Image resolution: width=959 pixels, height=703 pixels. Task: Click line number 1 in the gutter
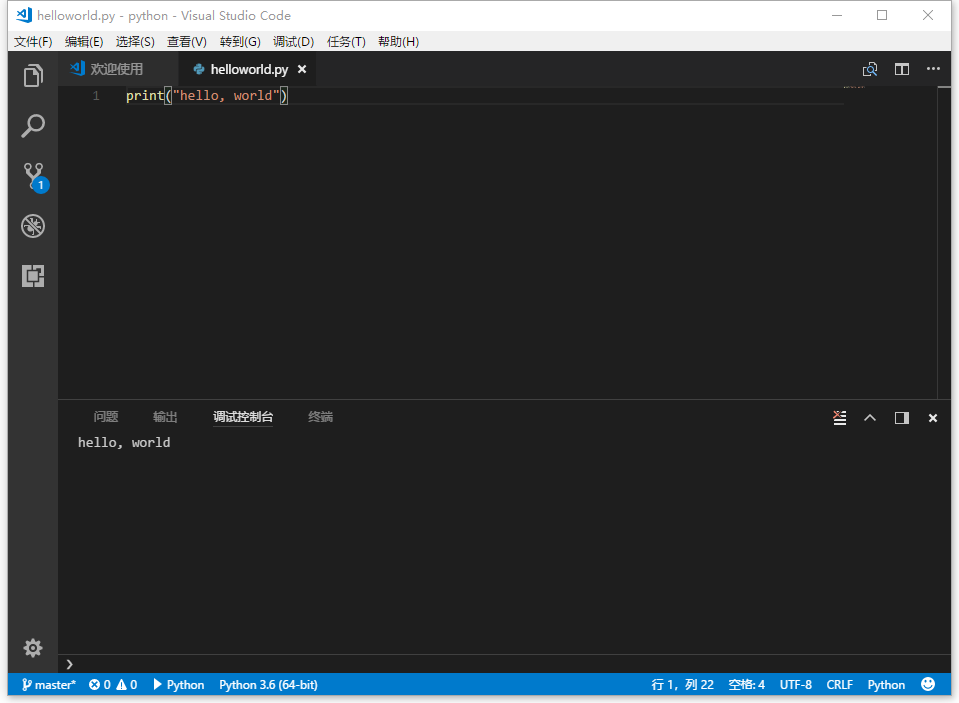[x=96, y=95]
